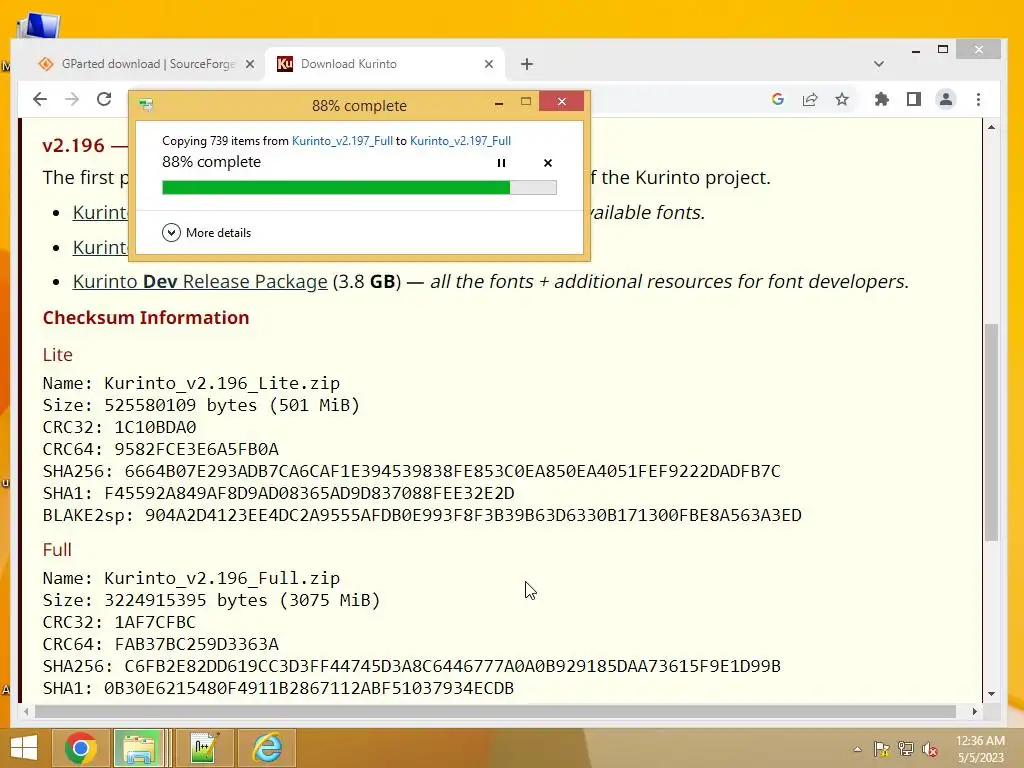The height and width of the screenshot is (768, 1024).
Task: Expand More details in copy dialog
Action: coord(206,232)
